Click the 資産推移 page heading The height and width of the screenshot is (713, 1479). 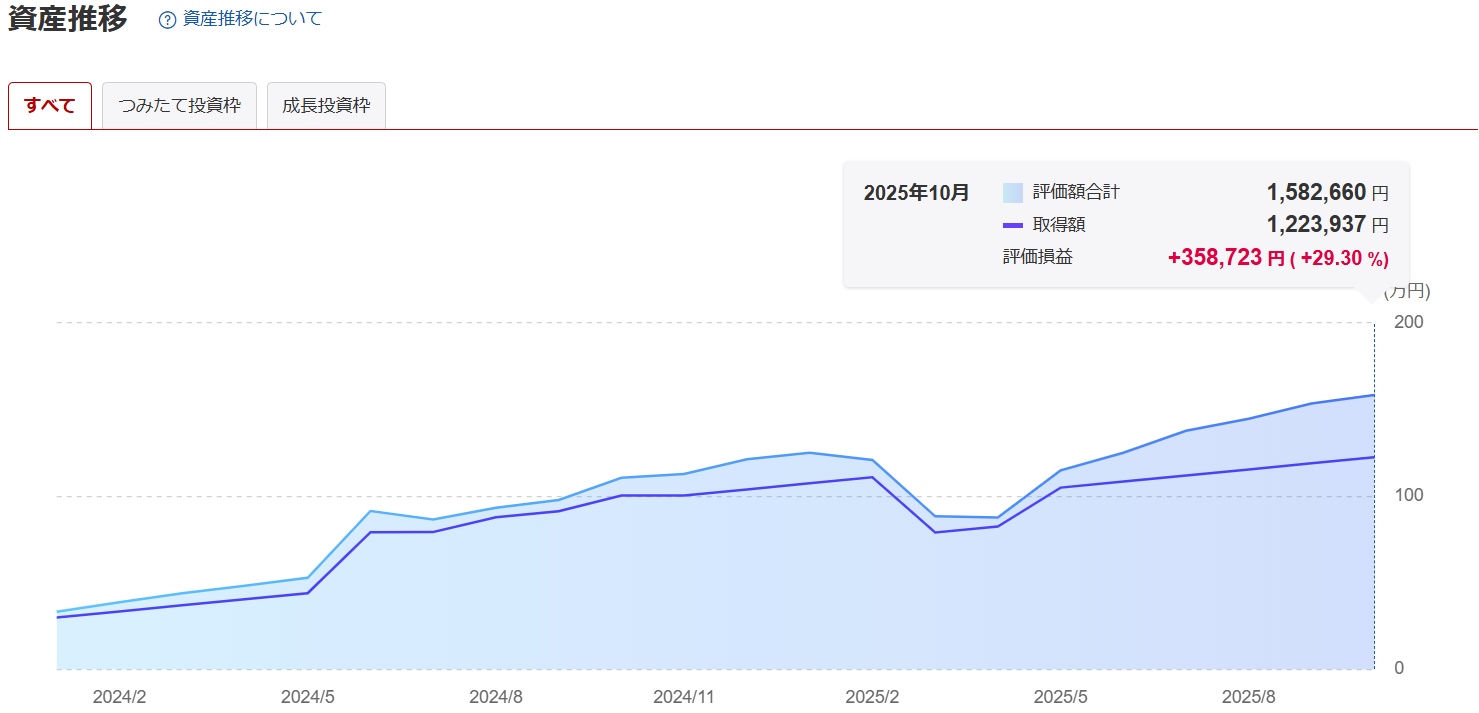[68, 19]
